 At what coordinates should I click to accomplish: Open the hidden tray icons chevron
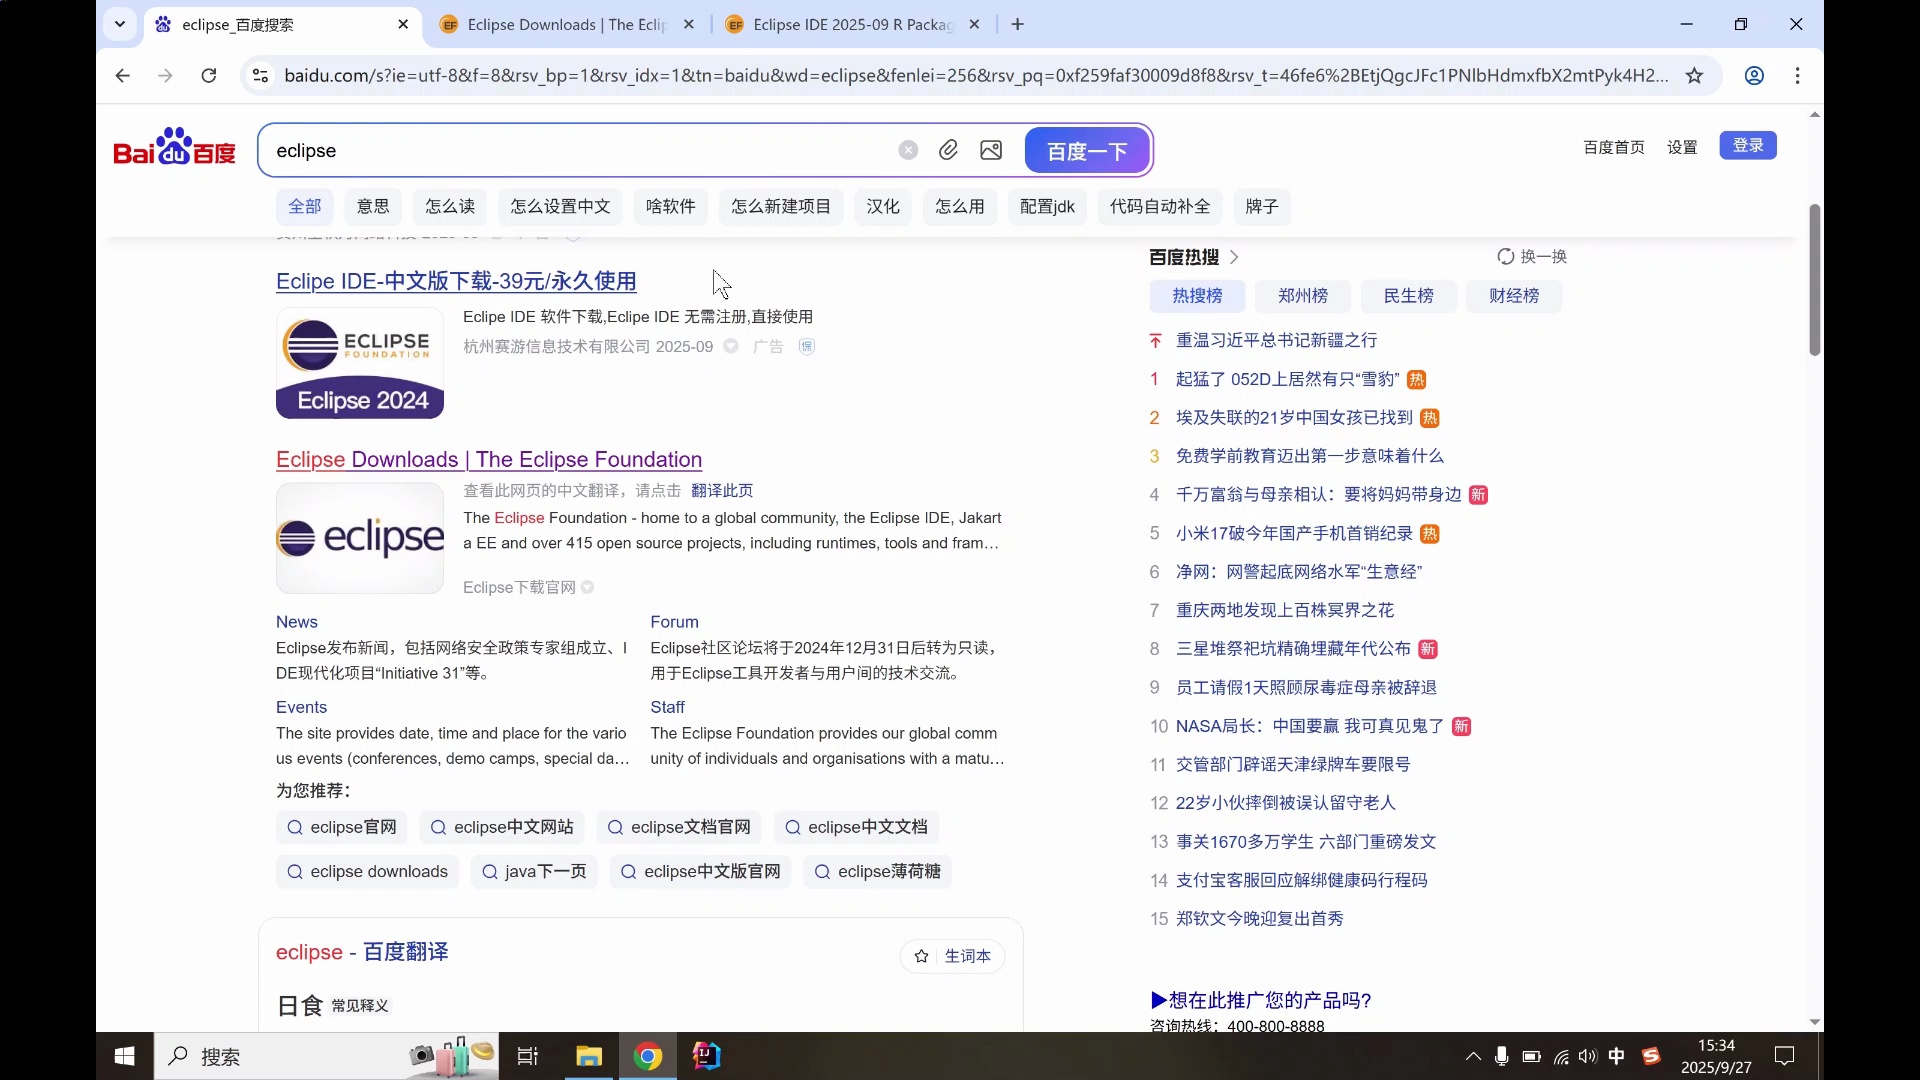point(1472,1056)
